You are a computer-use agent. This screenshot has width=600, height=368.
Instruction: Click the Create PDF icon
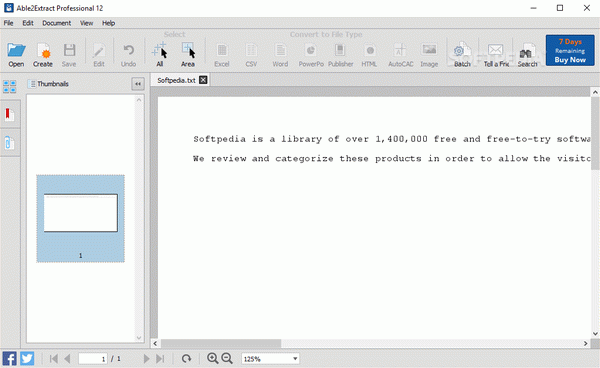tap(42, 55)
